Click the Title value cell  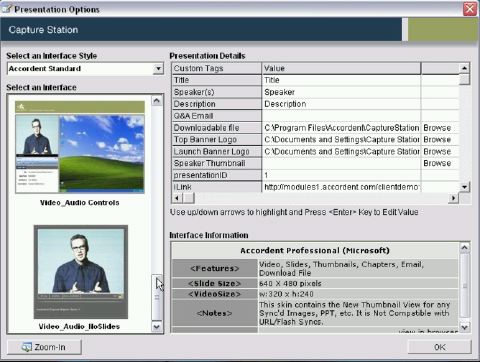click(341, 80)
